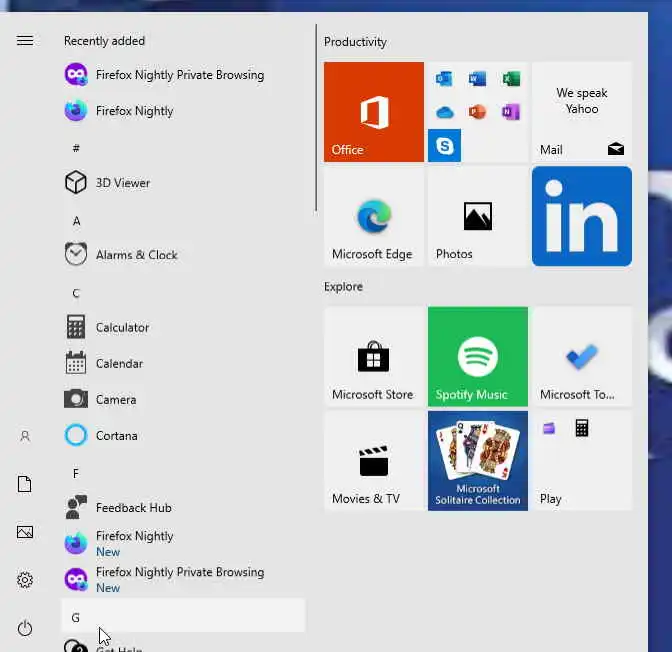This screenshot has height=652, width=672.
Task: Launch Firefox Nightly marked New under F
Action: 183,544
